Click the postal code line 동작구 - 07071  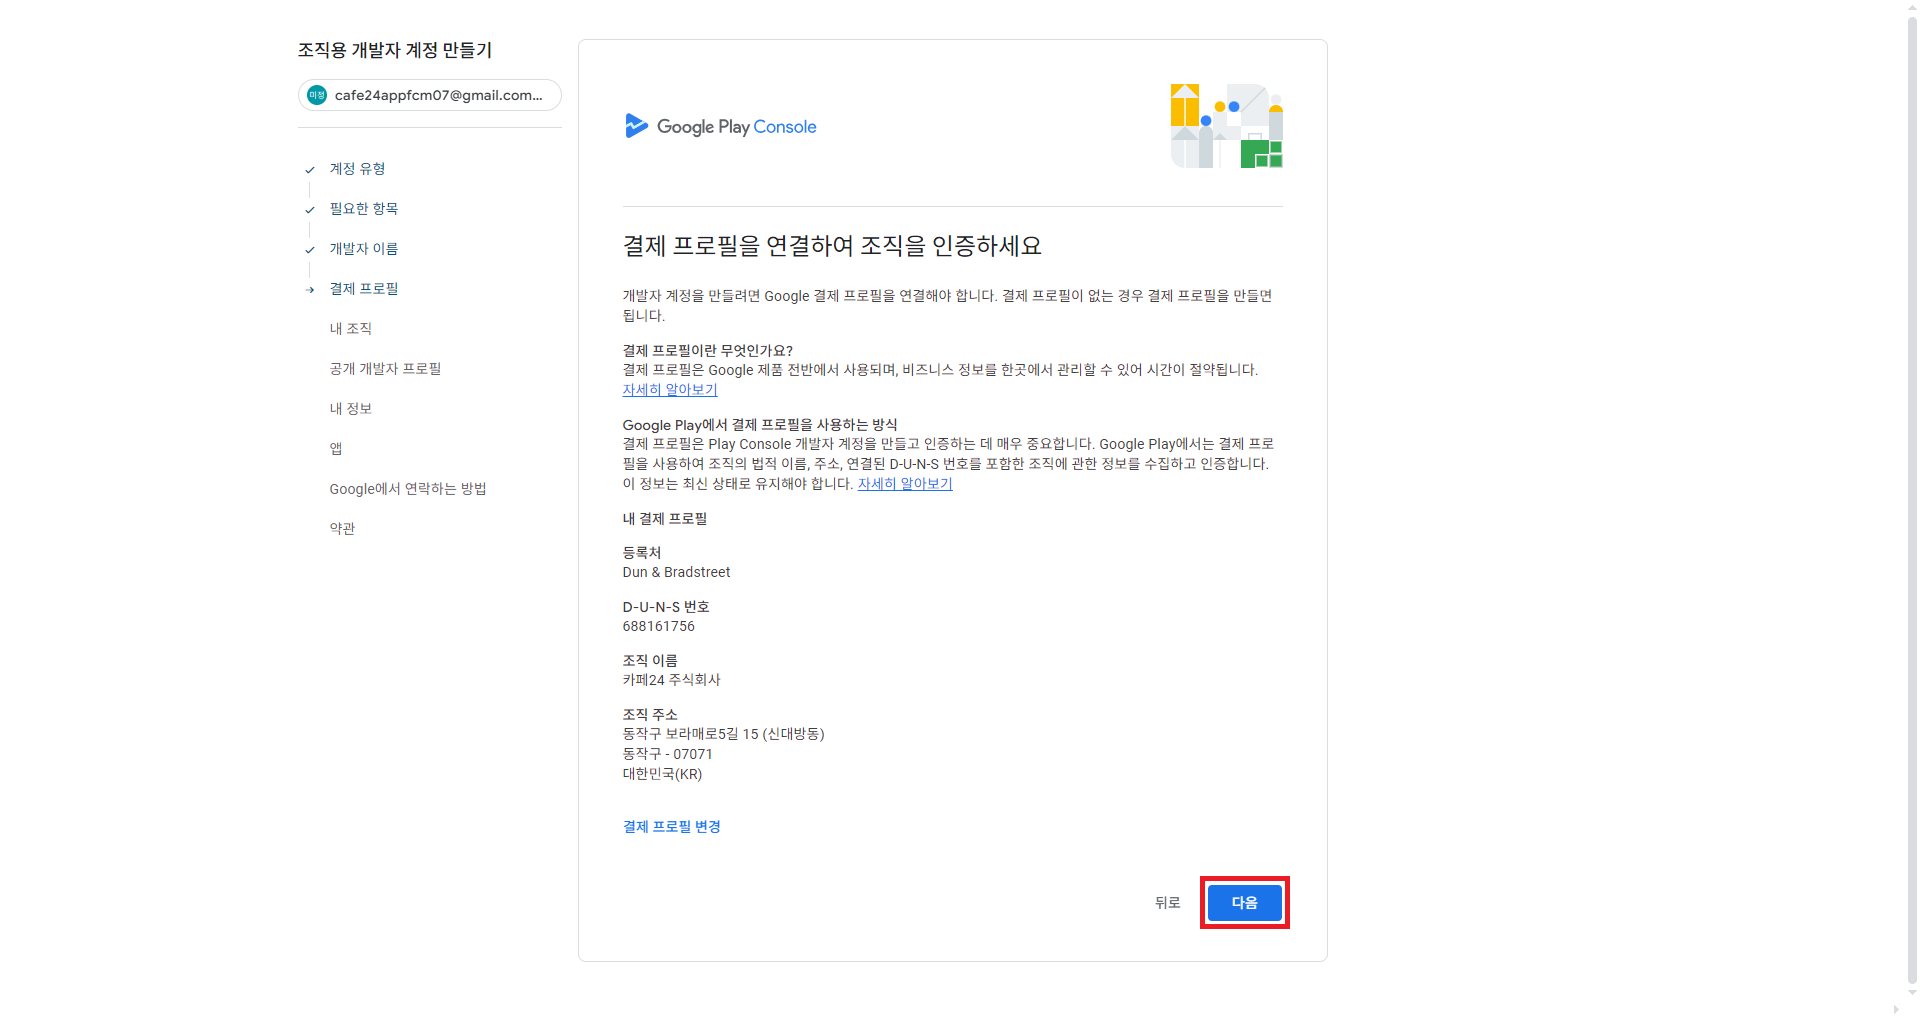coord(667,753)
